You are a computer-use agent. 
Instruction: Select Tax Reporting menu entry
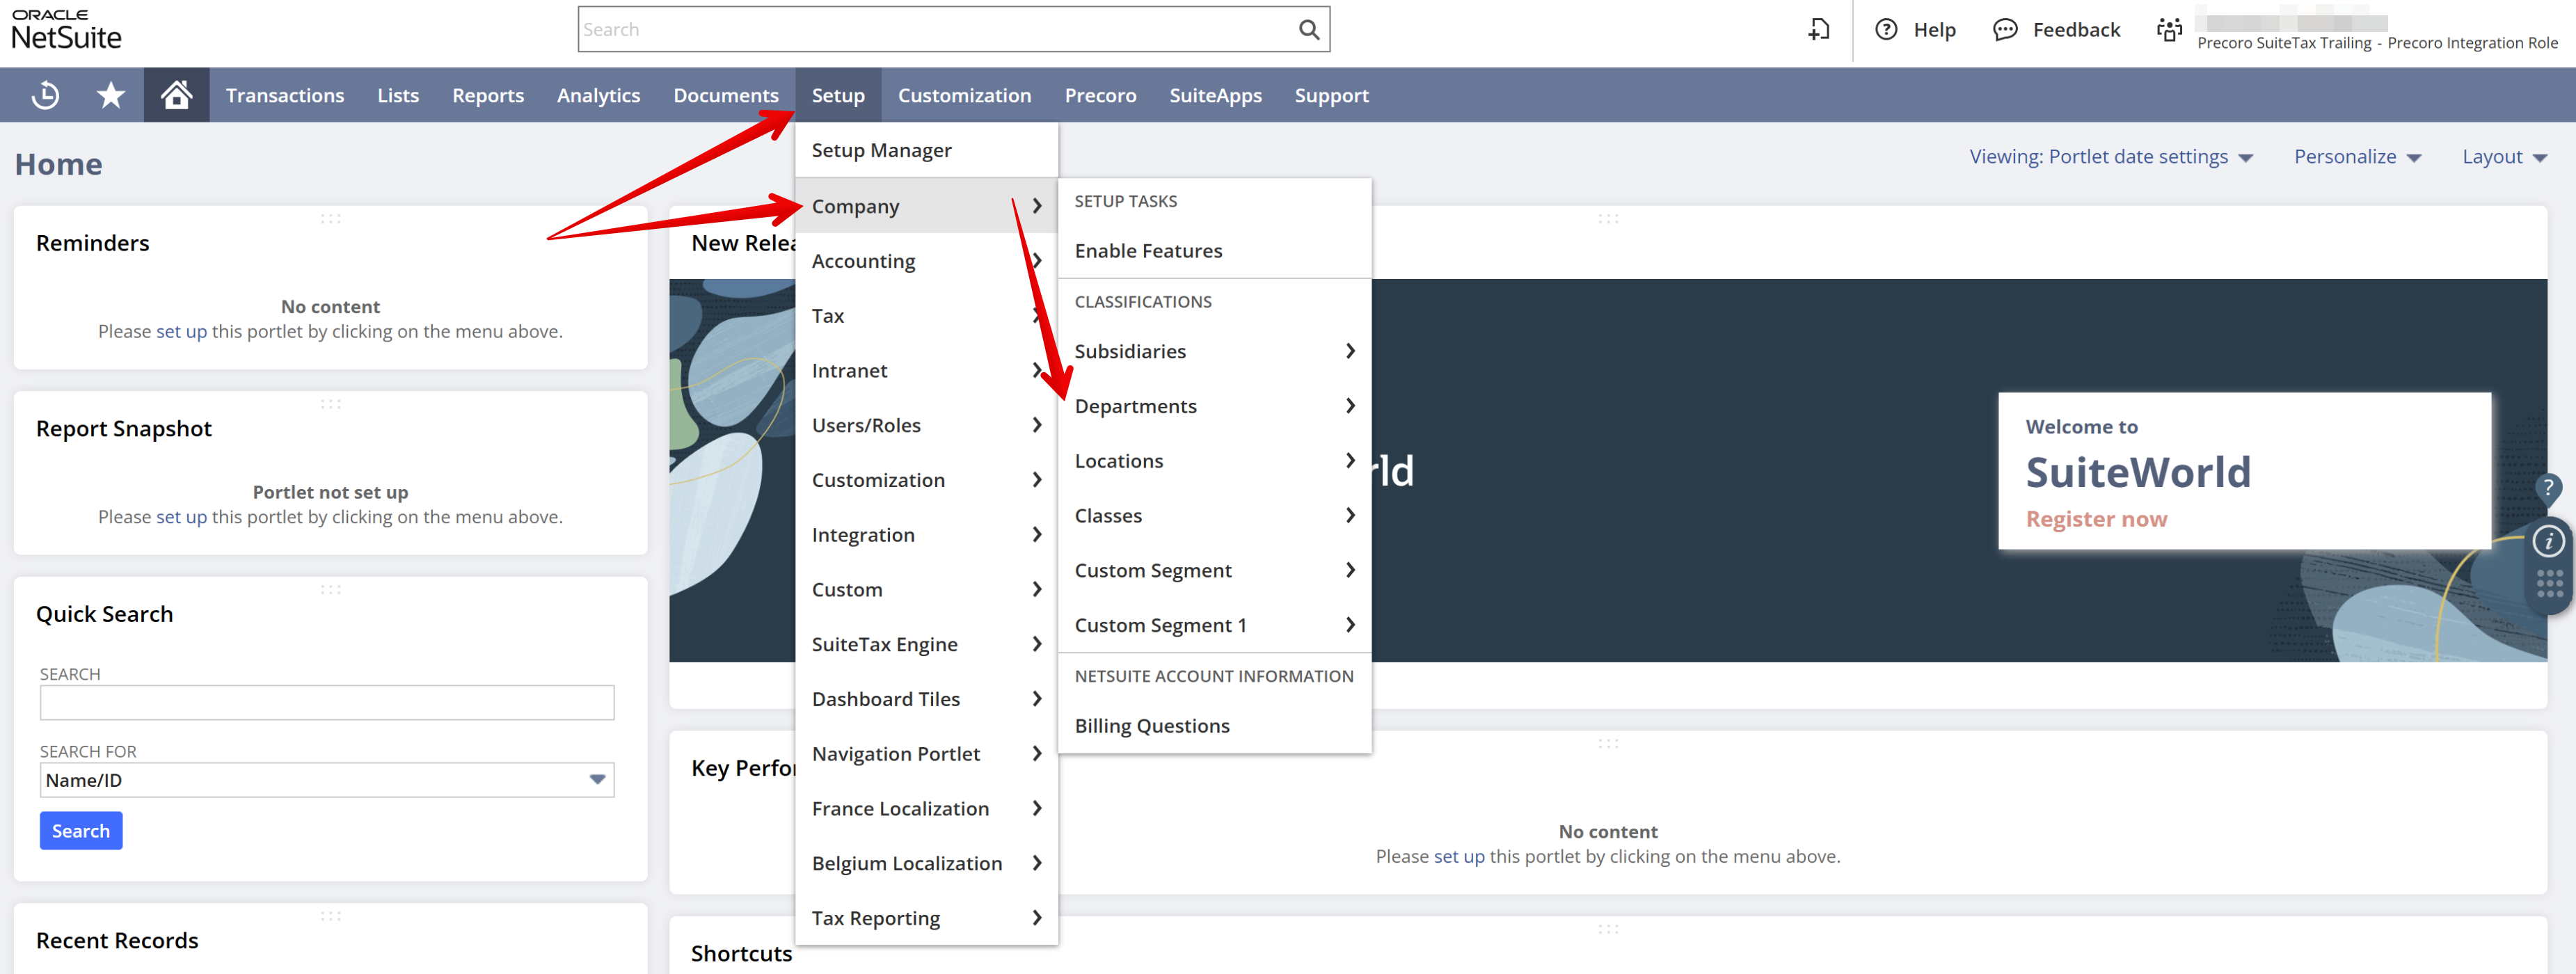[x=926, y=918]
